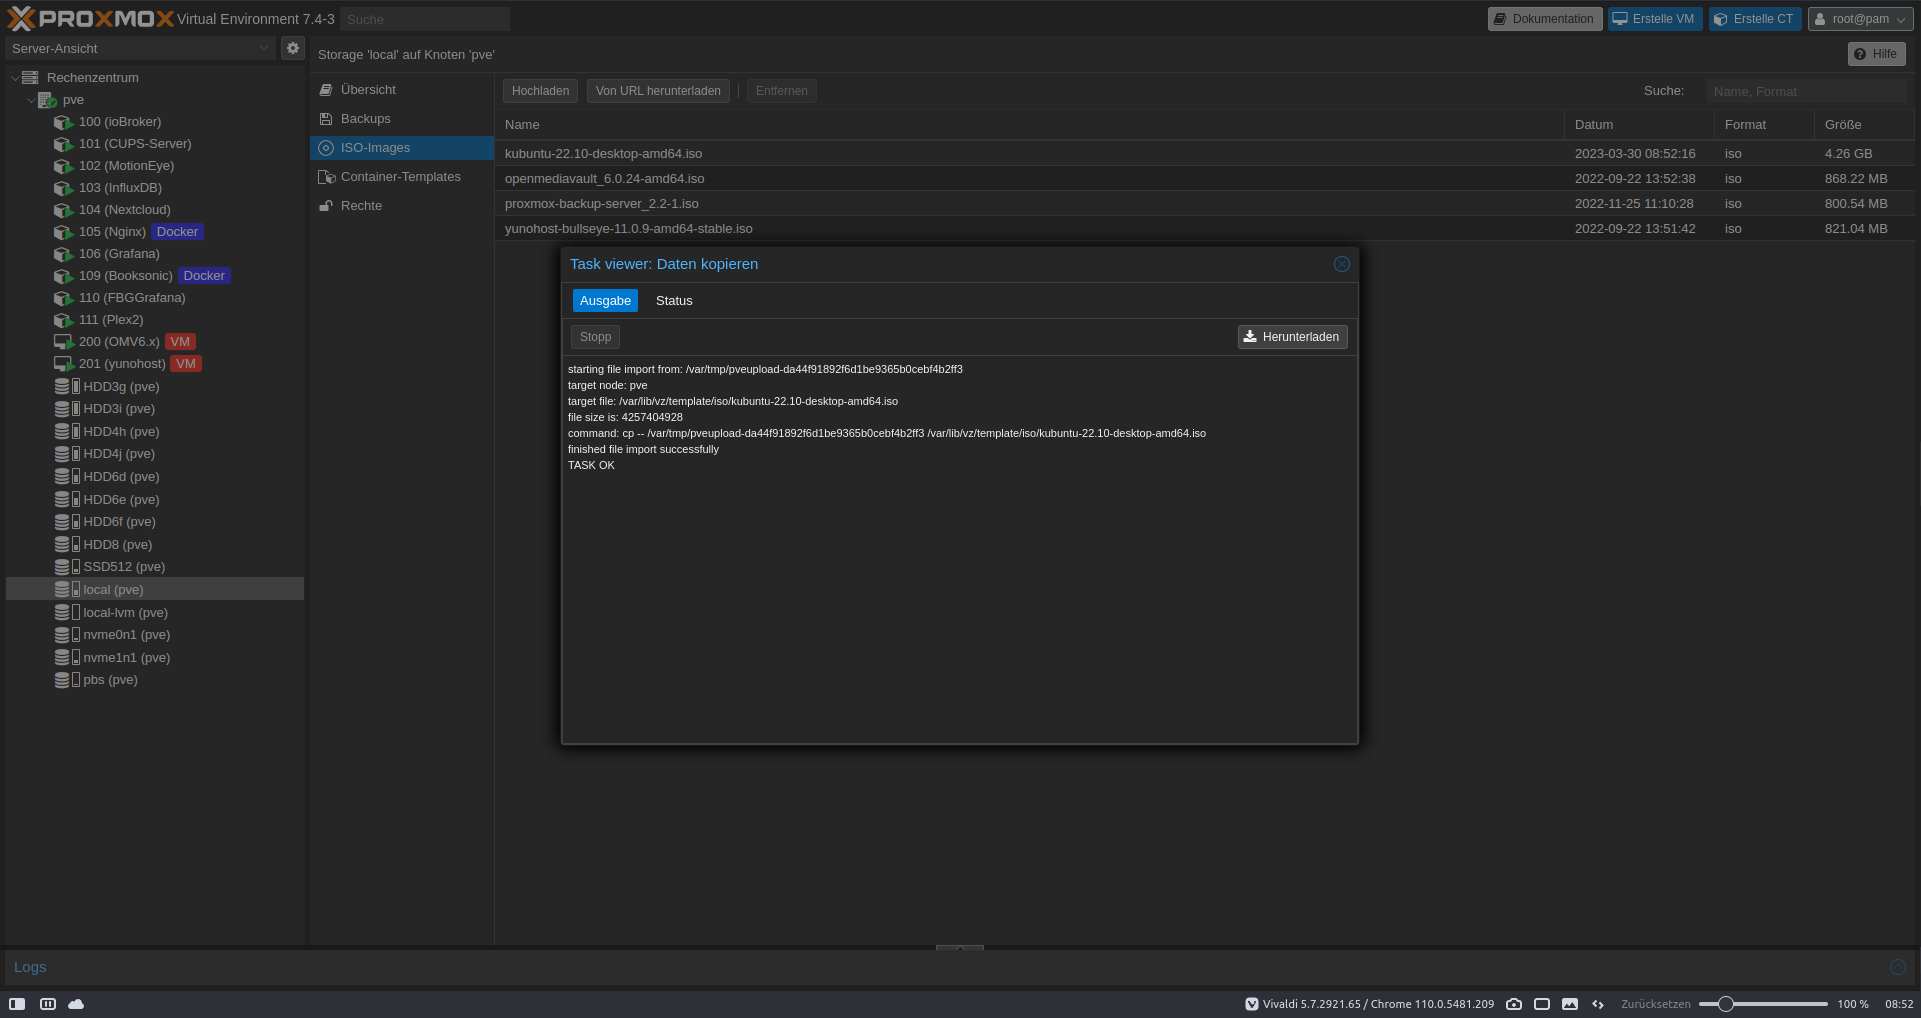Open the Hilfe help button

coord(1876,54)
